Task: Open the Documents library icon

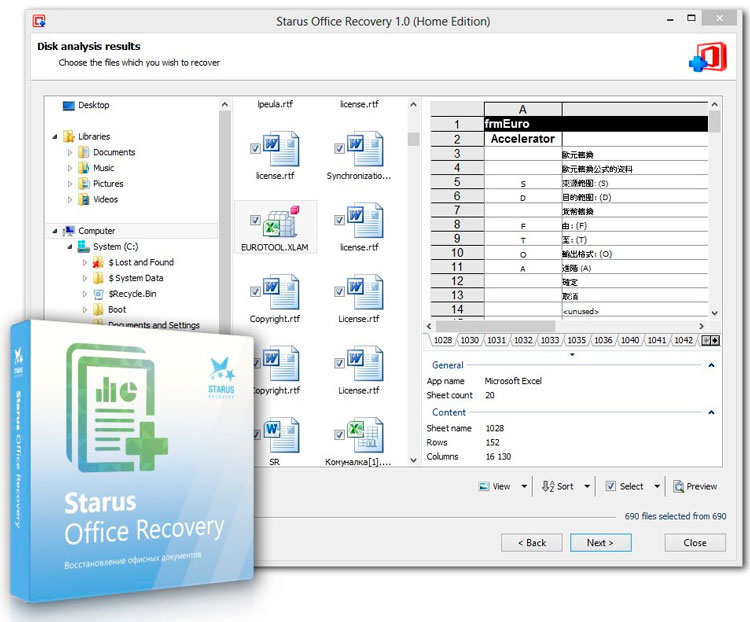Action: point(84,152)
